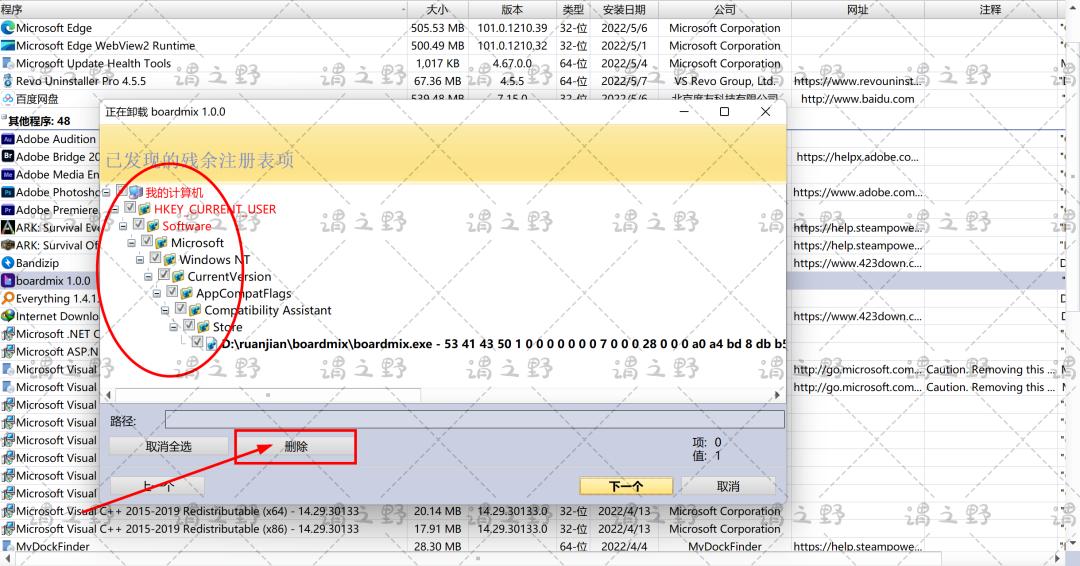Click the boardmix.exe registry value icon
The width and height of the screenshot is (1080, 566).
[212, 344]
